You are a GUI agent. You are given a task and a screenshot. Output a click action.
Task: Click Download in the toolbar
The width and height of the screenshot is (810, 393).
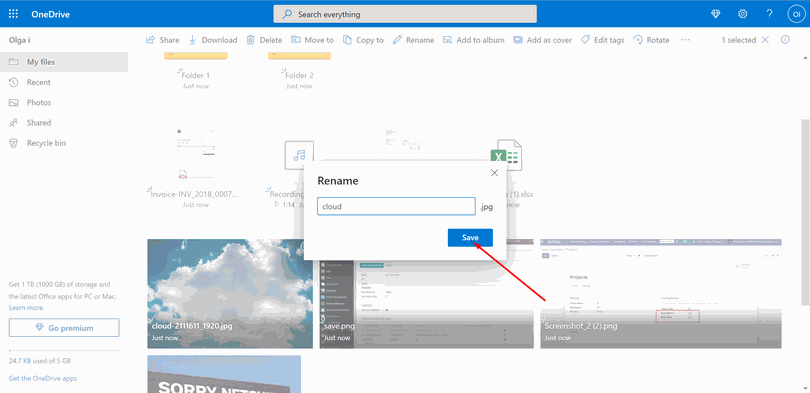213,40
